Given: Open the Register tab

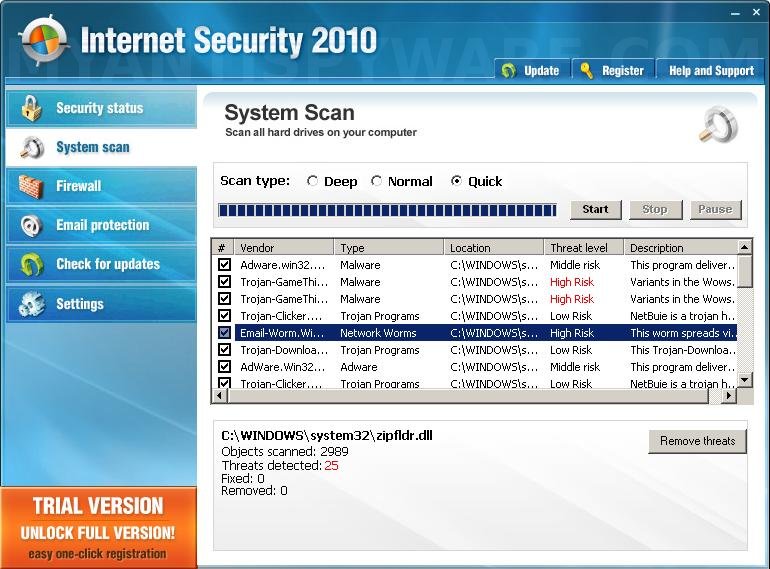Looking at the screenshot, I should pos(613,70).
